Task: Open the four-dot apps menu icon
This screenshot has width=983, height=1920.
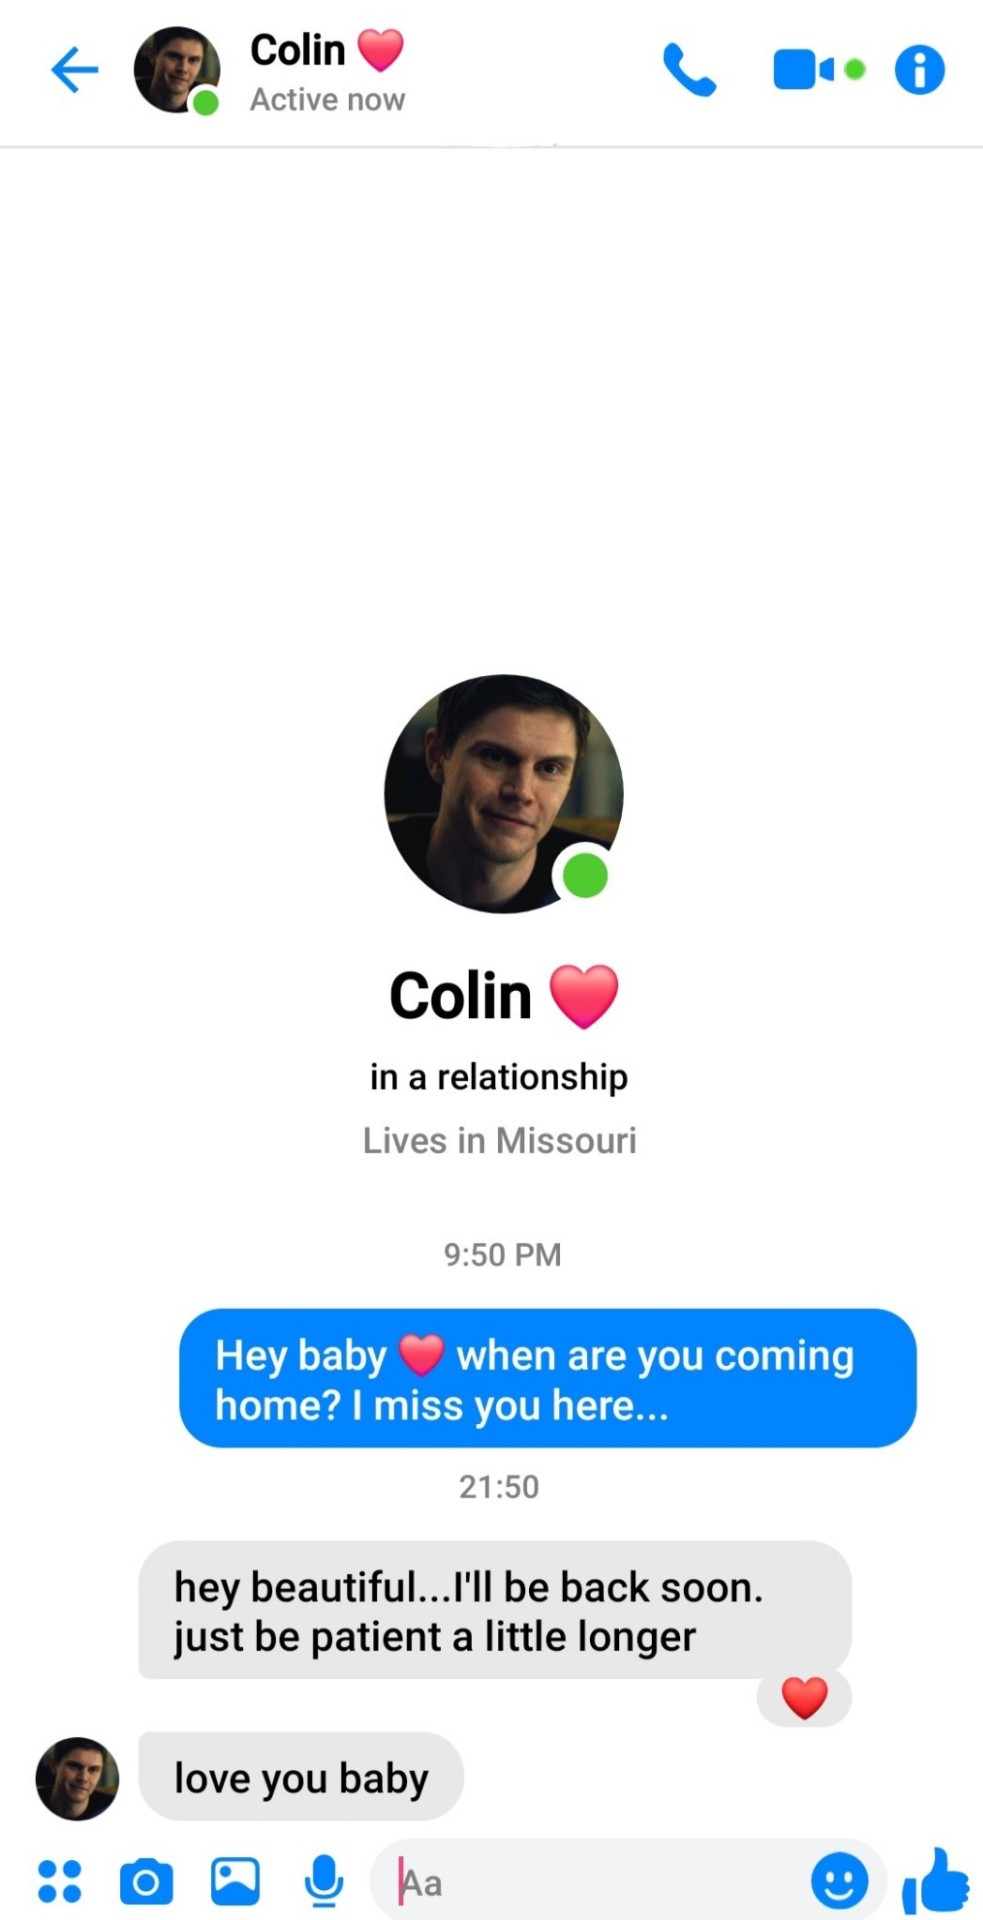Action: coord(59,1881)
